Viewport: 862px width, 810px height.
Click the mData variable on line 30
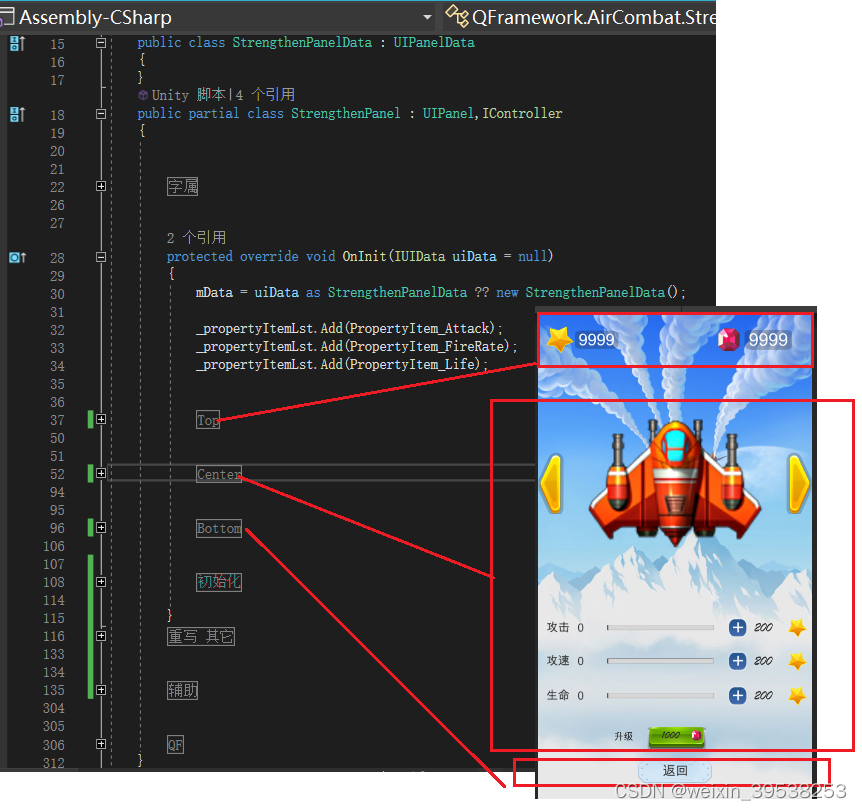click(214, 293)
